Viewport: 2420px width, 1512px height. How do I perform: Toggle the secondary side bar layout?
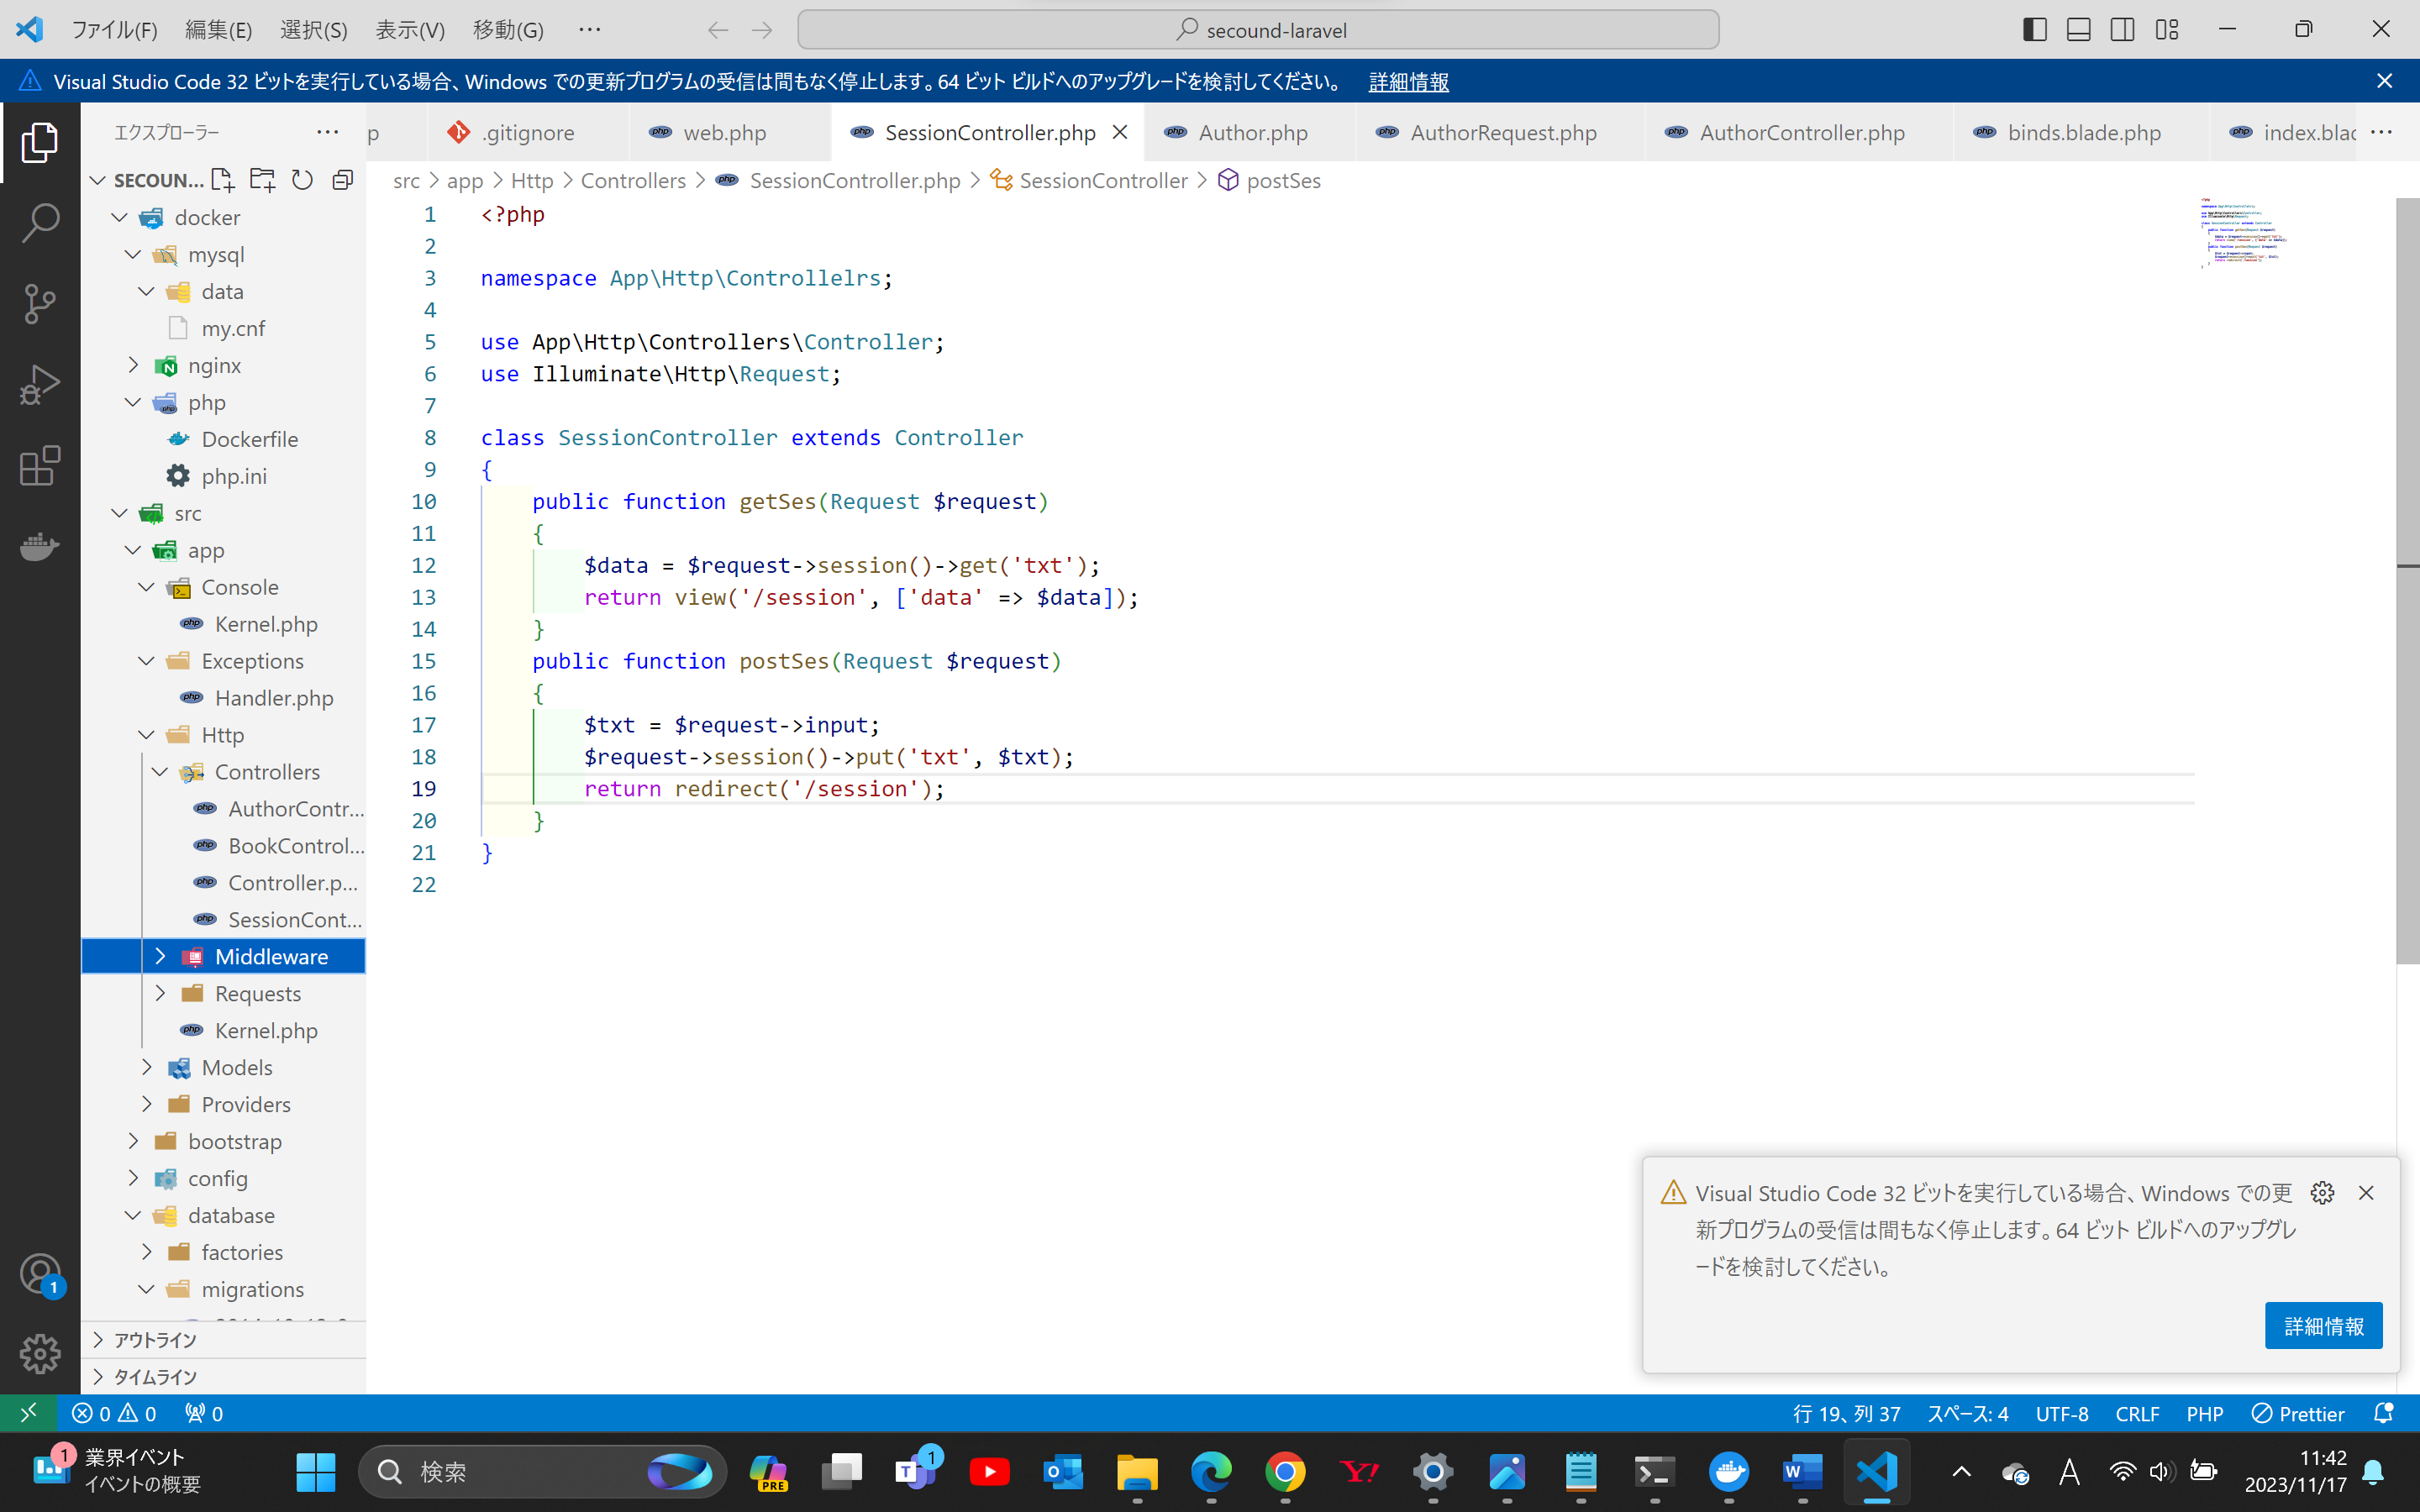click(2122, 30)
